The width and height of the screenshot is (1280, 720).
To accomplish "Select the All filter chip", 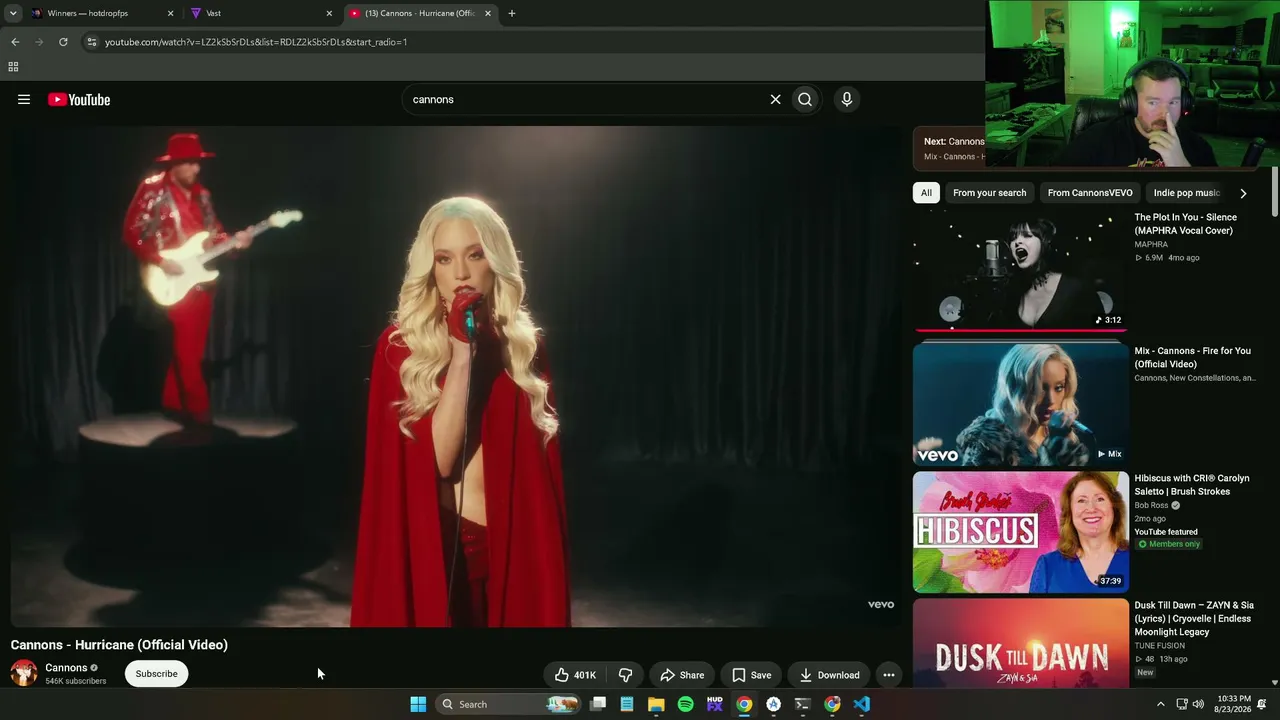I will [926, 193].
